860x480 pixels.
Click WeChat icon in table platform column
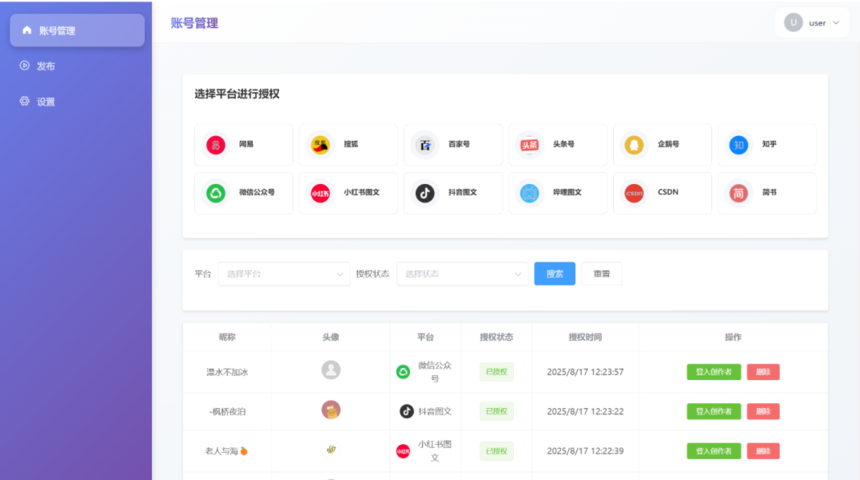pos(403,372)
